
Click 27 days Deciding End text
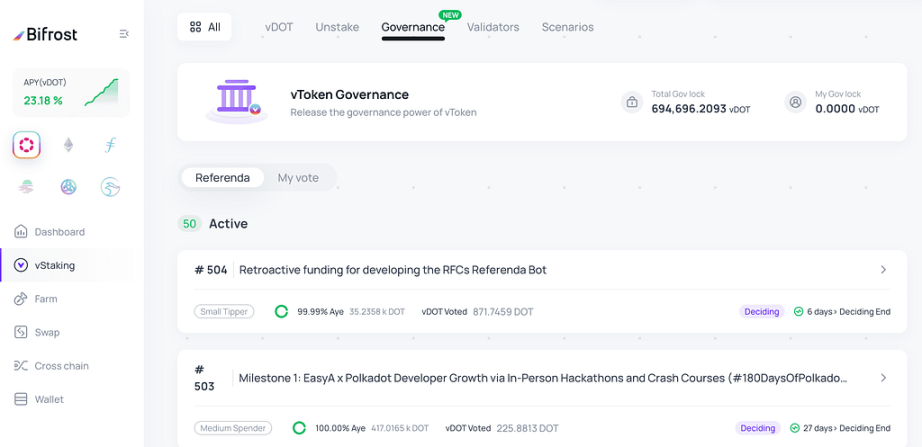(x=847, y=428)
